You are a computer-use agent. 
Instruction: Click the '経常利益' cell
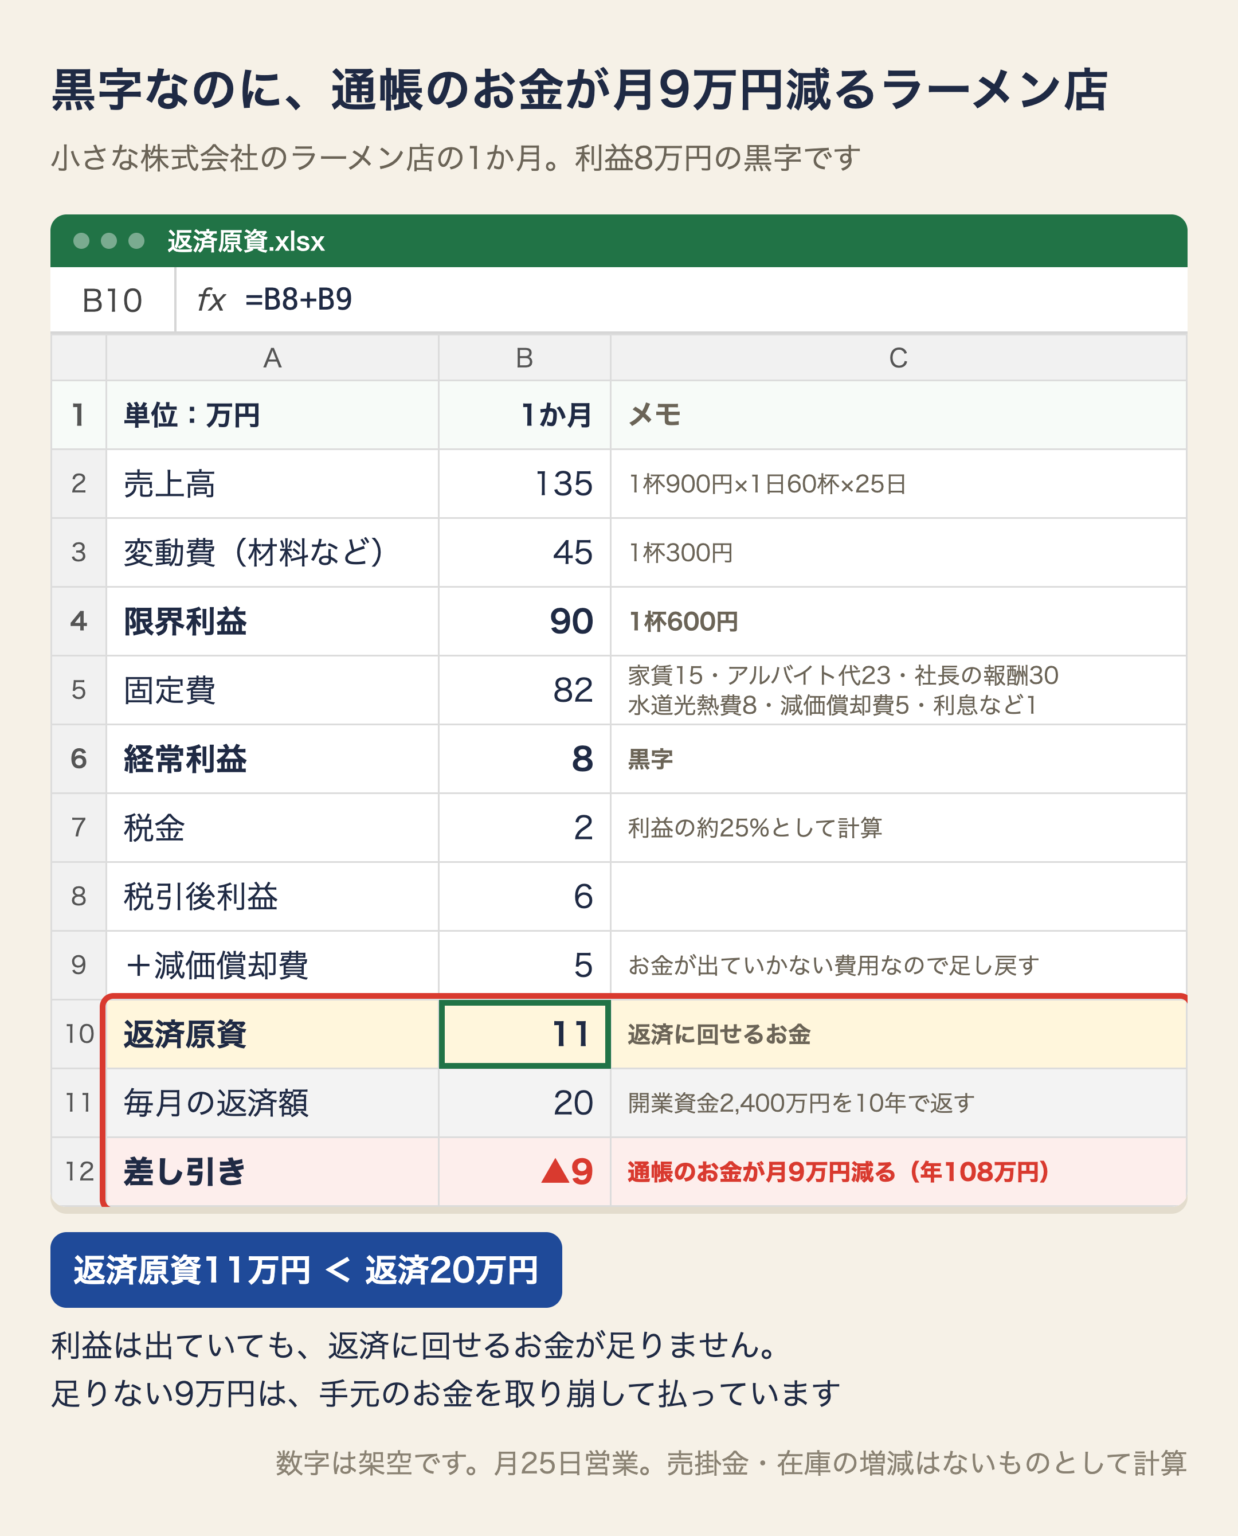[272, 759]
